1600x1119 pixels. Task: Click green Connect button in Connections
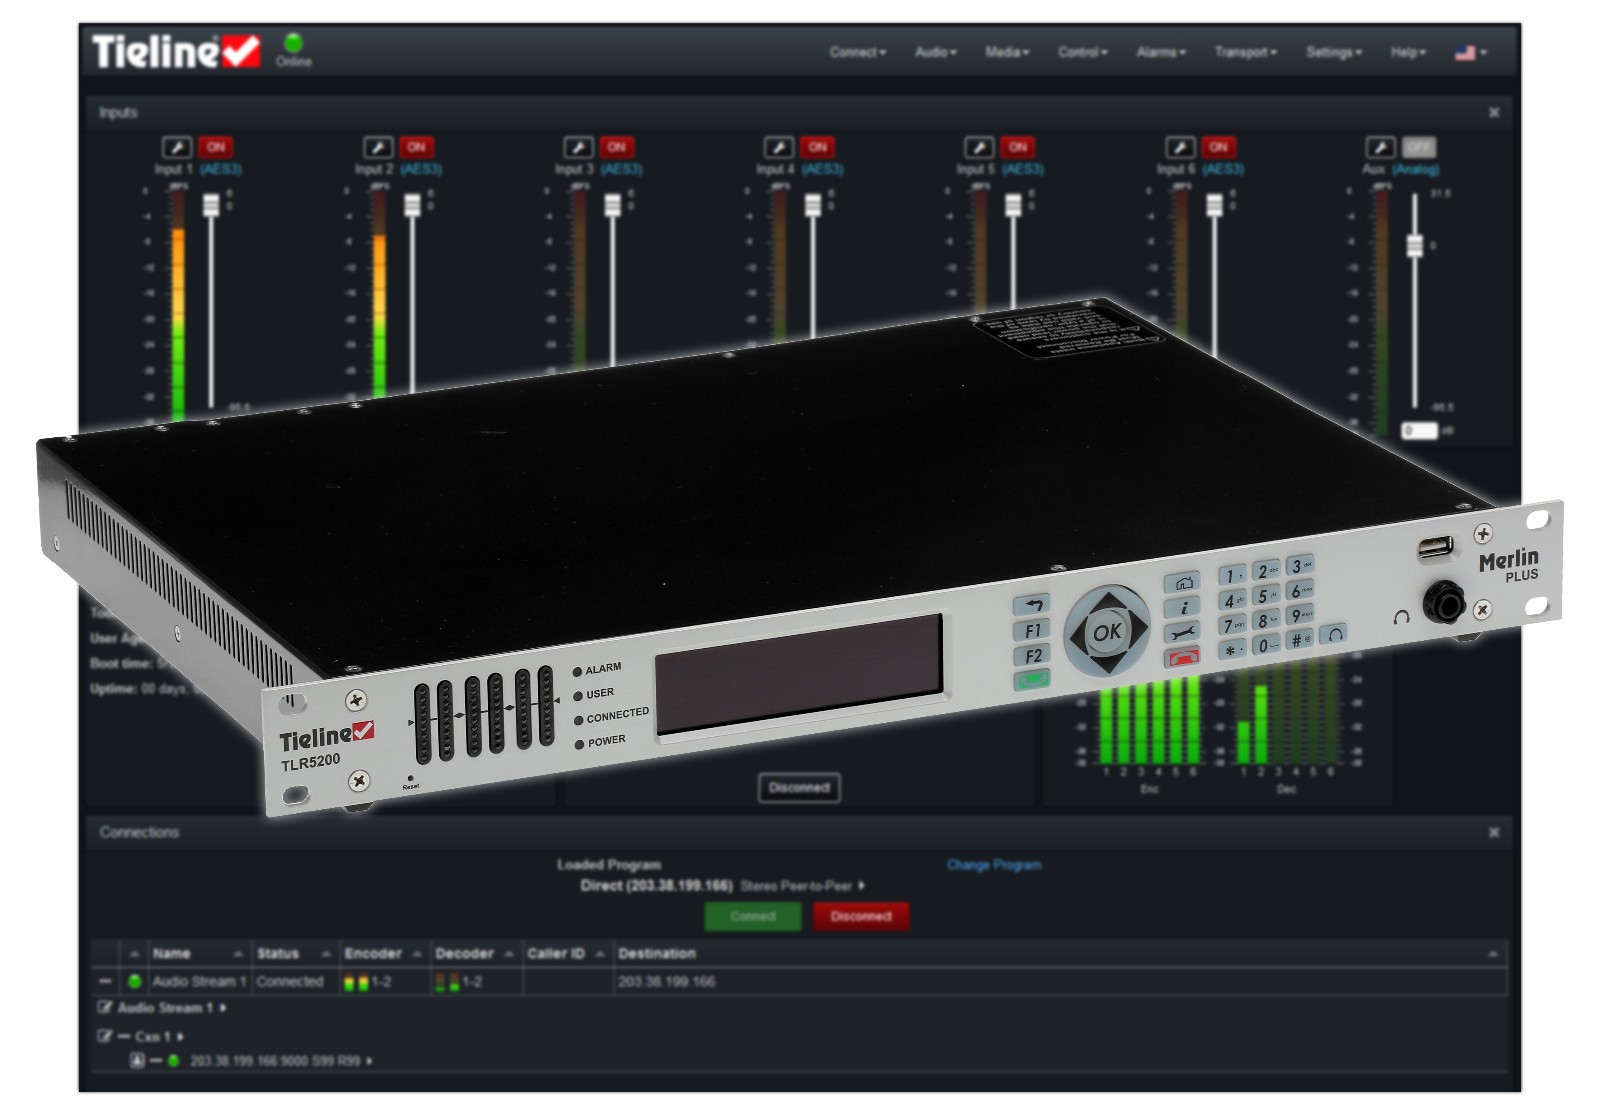click(753, 916)
